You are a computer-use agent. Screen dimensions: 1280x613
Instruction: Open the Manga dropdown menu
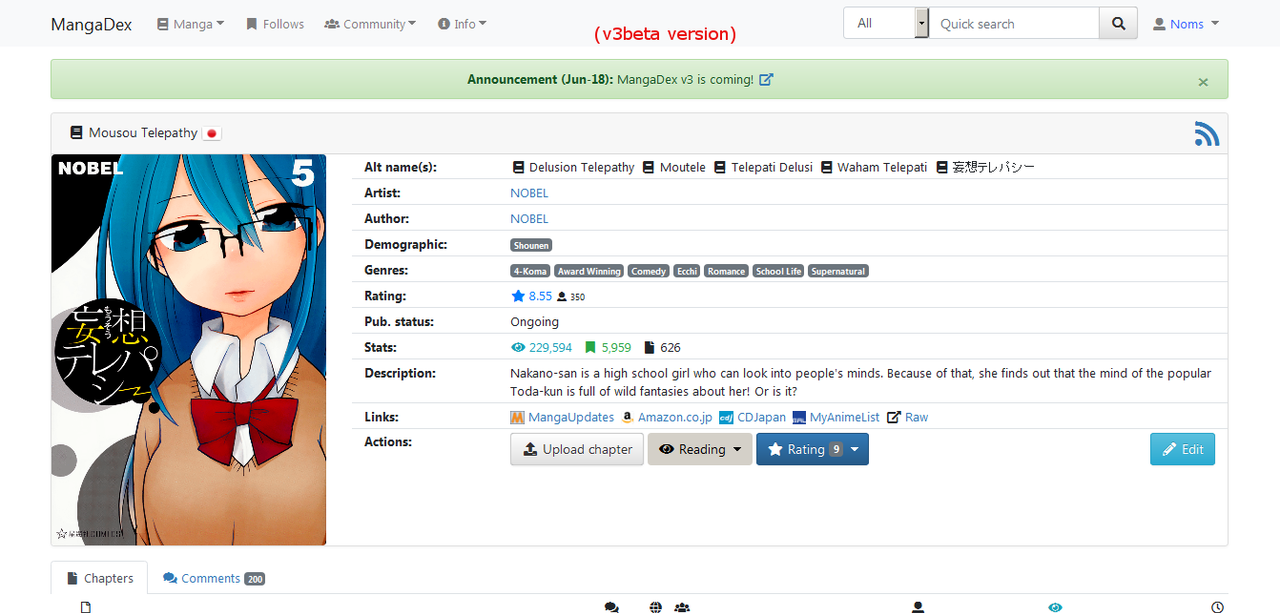190,24
